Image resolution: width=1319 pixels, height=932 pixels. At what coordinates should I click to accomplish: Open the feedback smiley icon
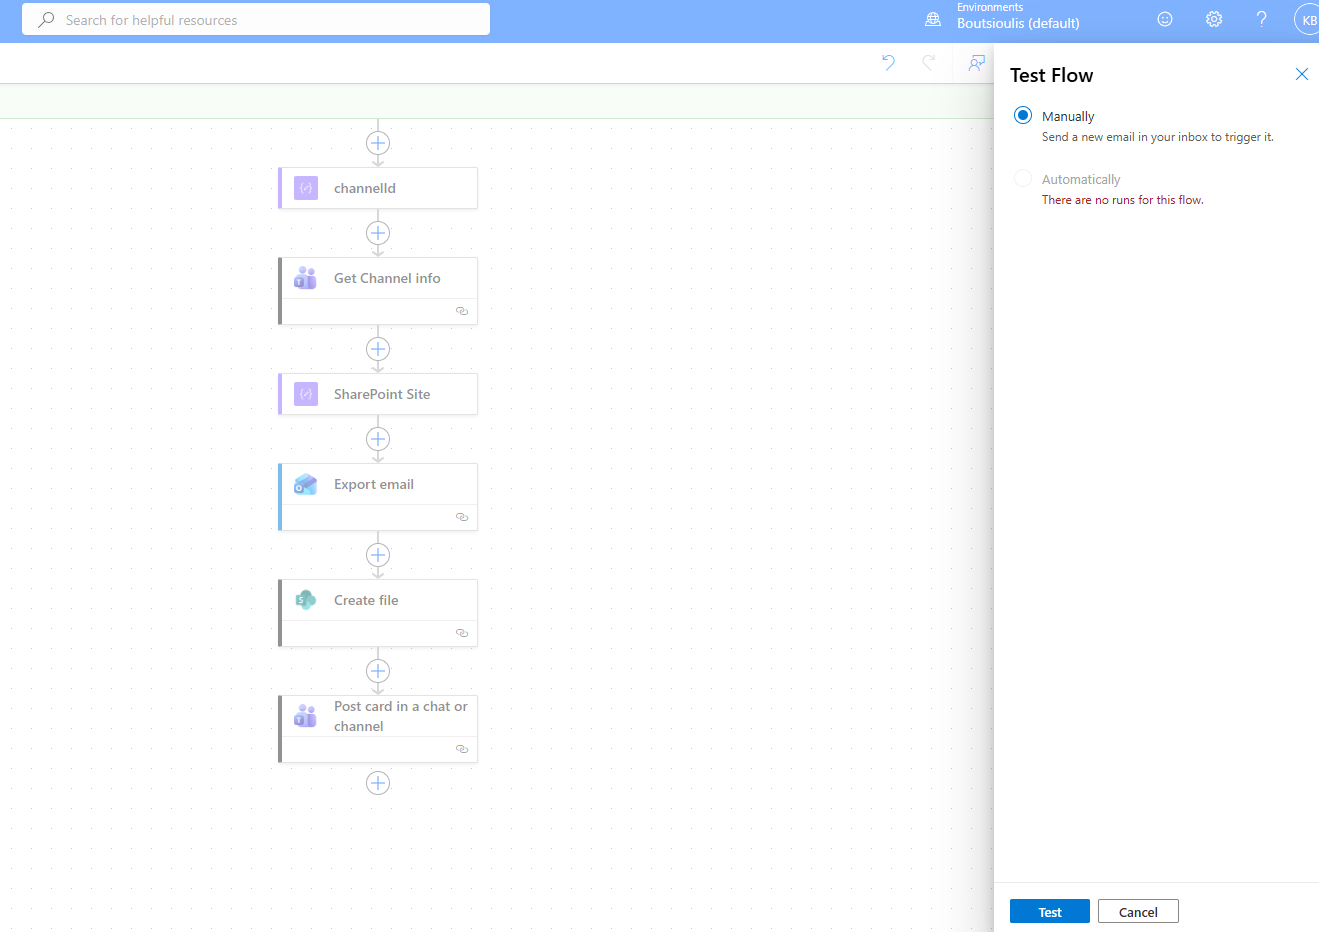[x=1165, y=19]
